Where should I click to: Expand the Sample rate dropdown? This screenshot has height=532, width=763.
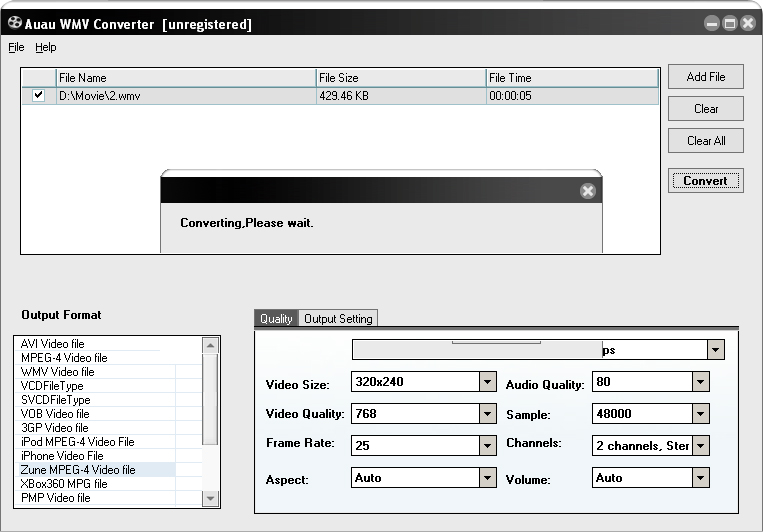[700, 414]
